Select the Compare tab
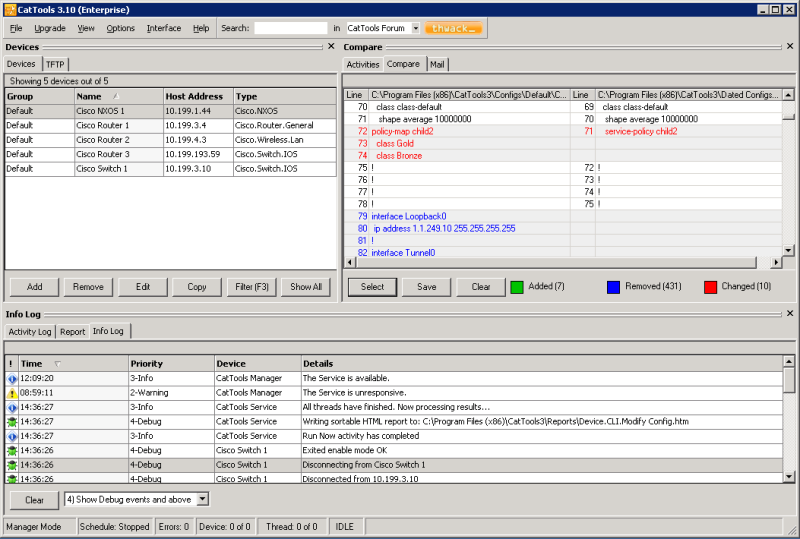800x539 pixels. 403,64
